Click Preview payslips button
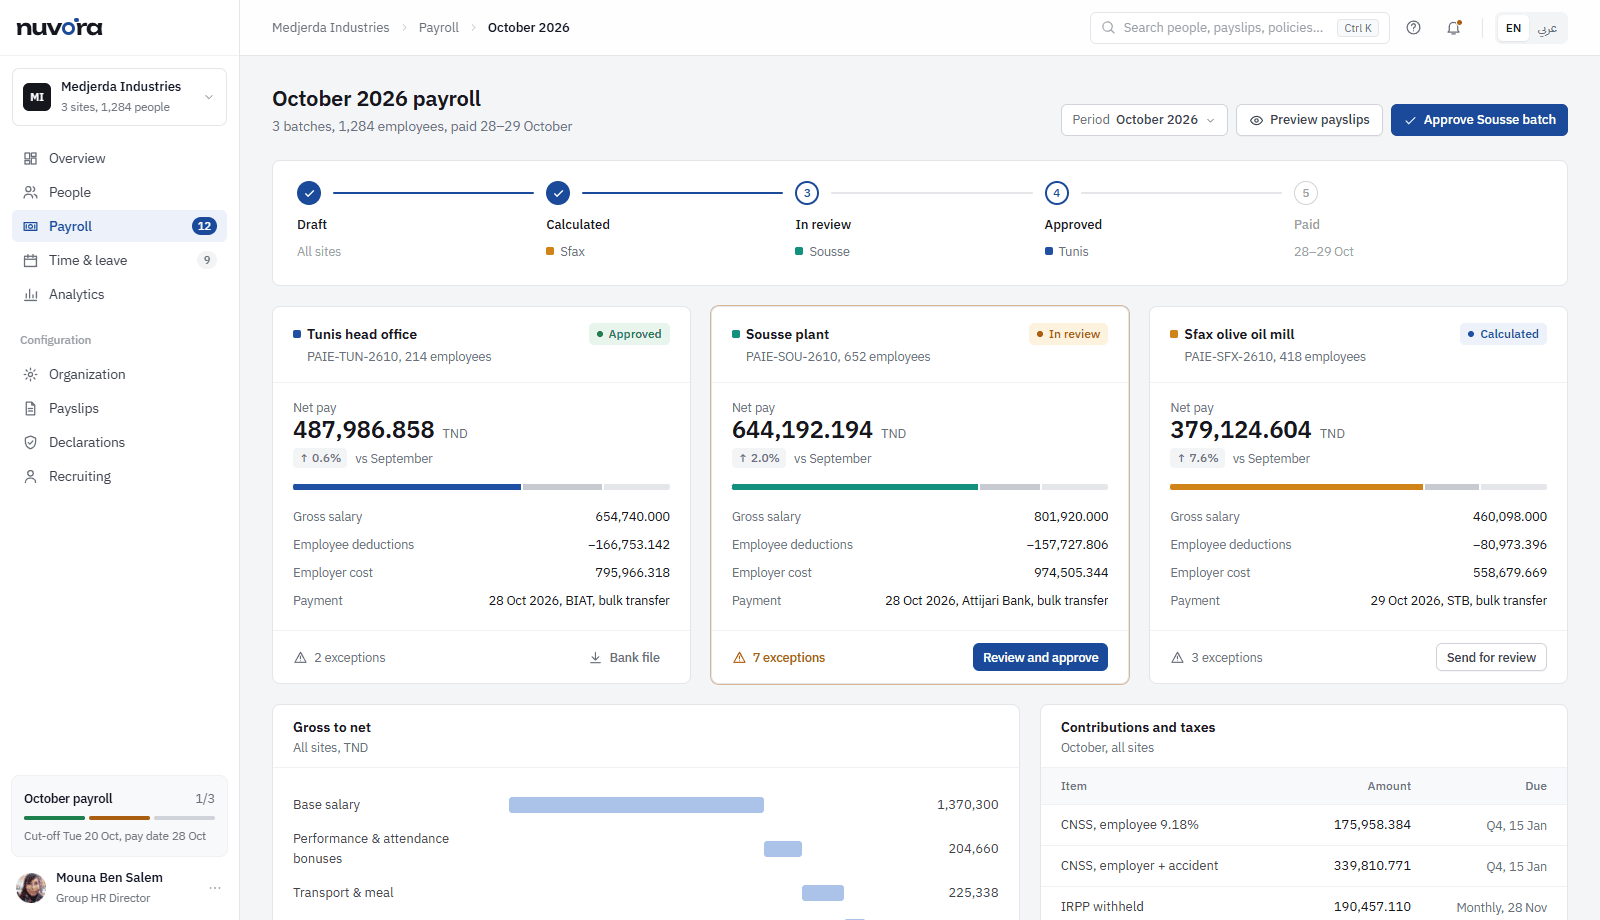The image size is (1600, 920). [1310, 120]
